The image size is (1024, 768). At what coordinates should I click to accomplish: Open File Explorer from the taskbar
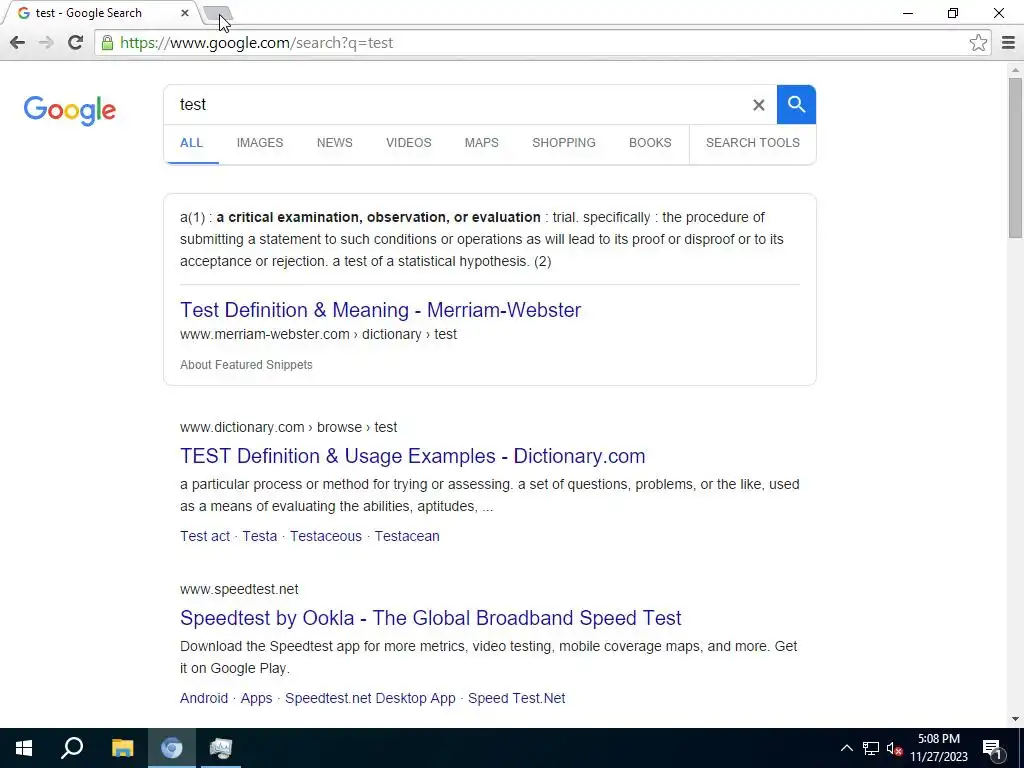(x=122, y=748)
